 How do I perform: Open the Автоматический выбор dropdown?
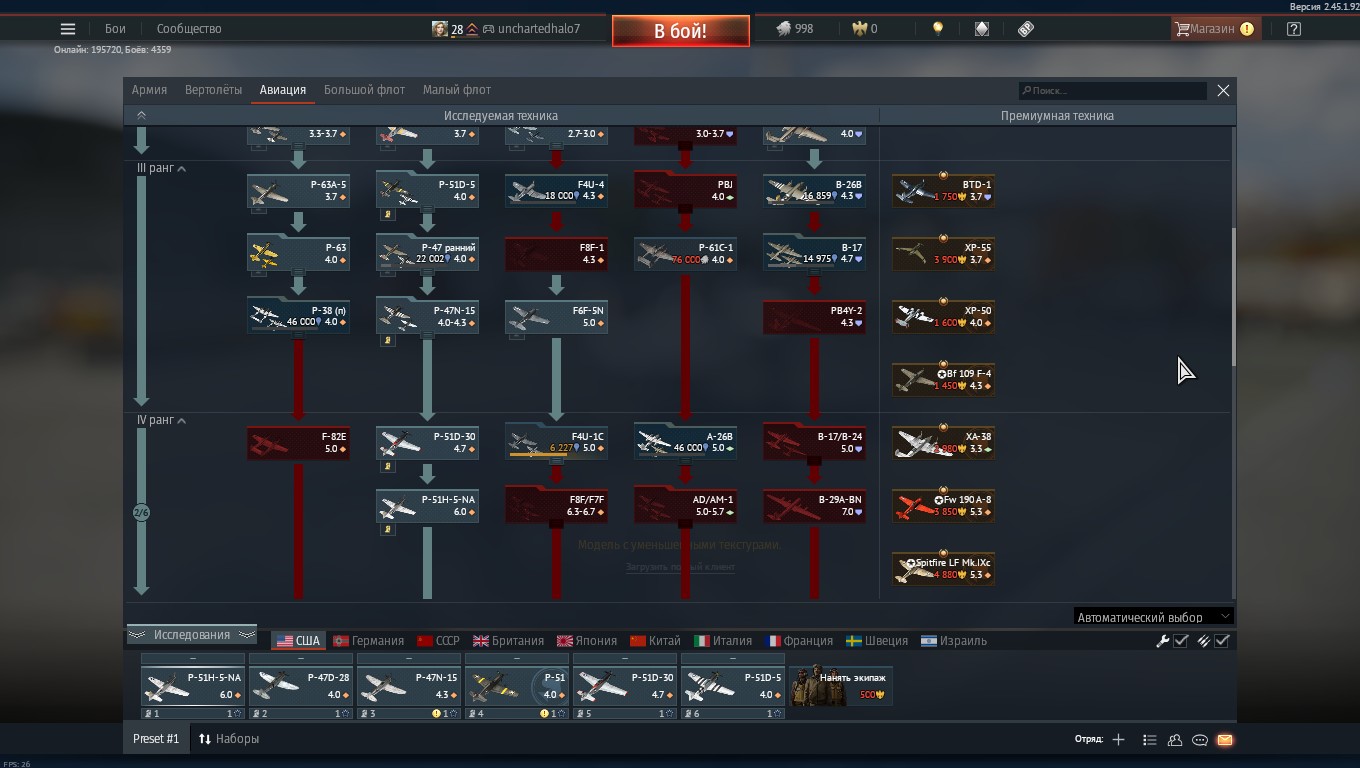(1154, 617)
